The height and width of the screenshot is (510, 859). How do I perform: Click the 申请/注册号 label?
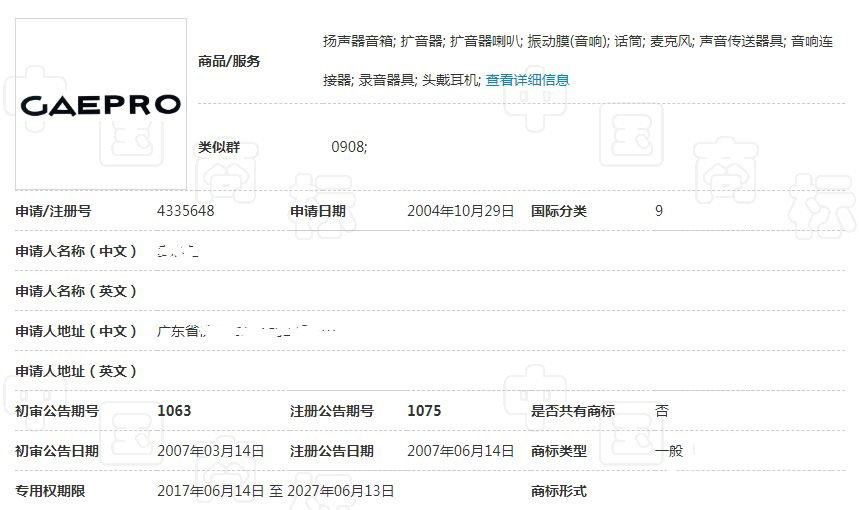pyautogui.click(x=53, y=211)
